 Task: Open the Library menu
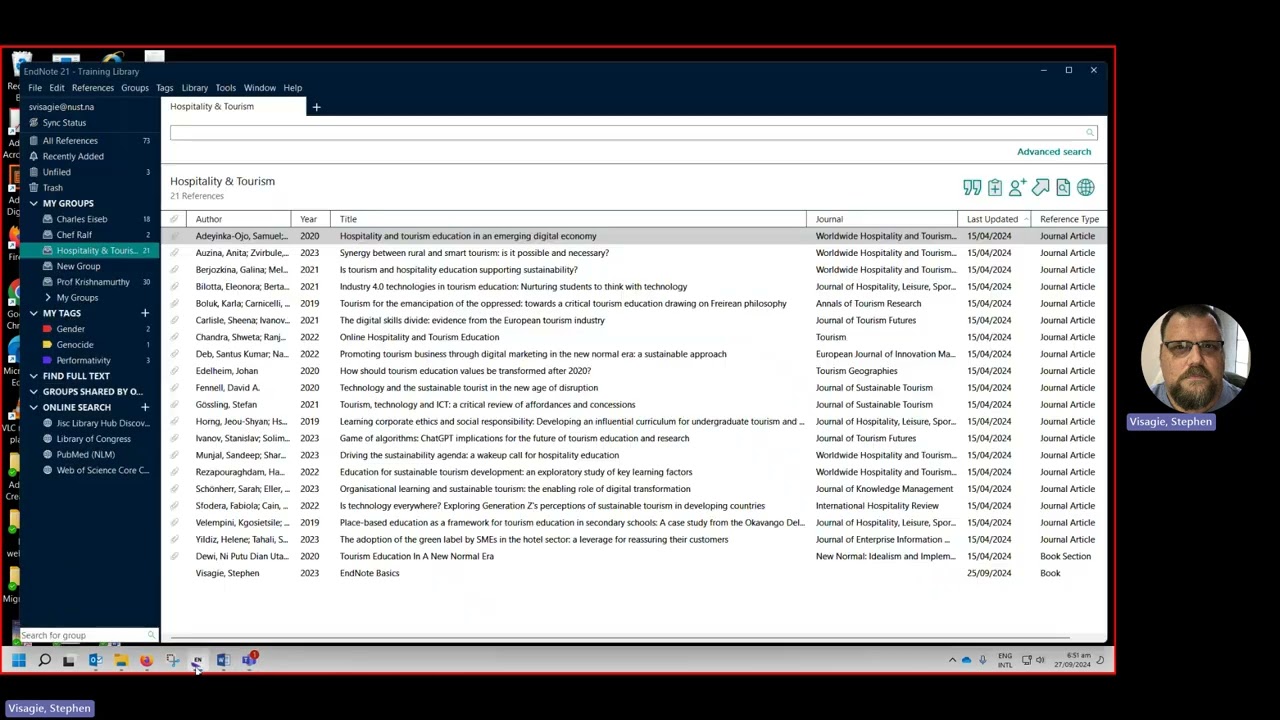coord(195,88)
